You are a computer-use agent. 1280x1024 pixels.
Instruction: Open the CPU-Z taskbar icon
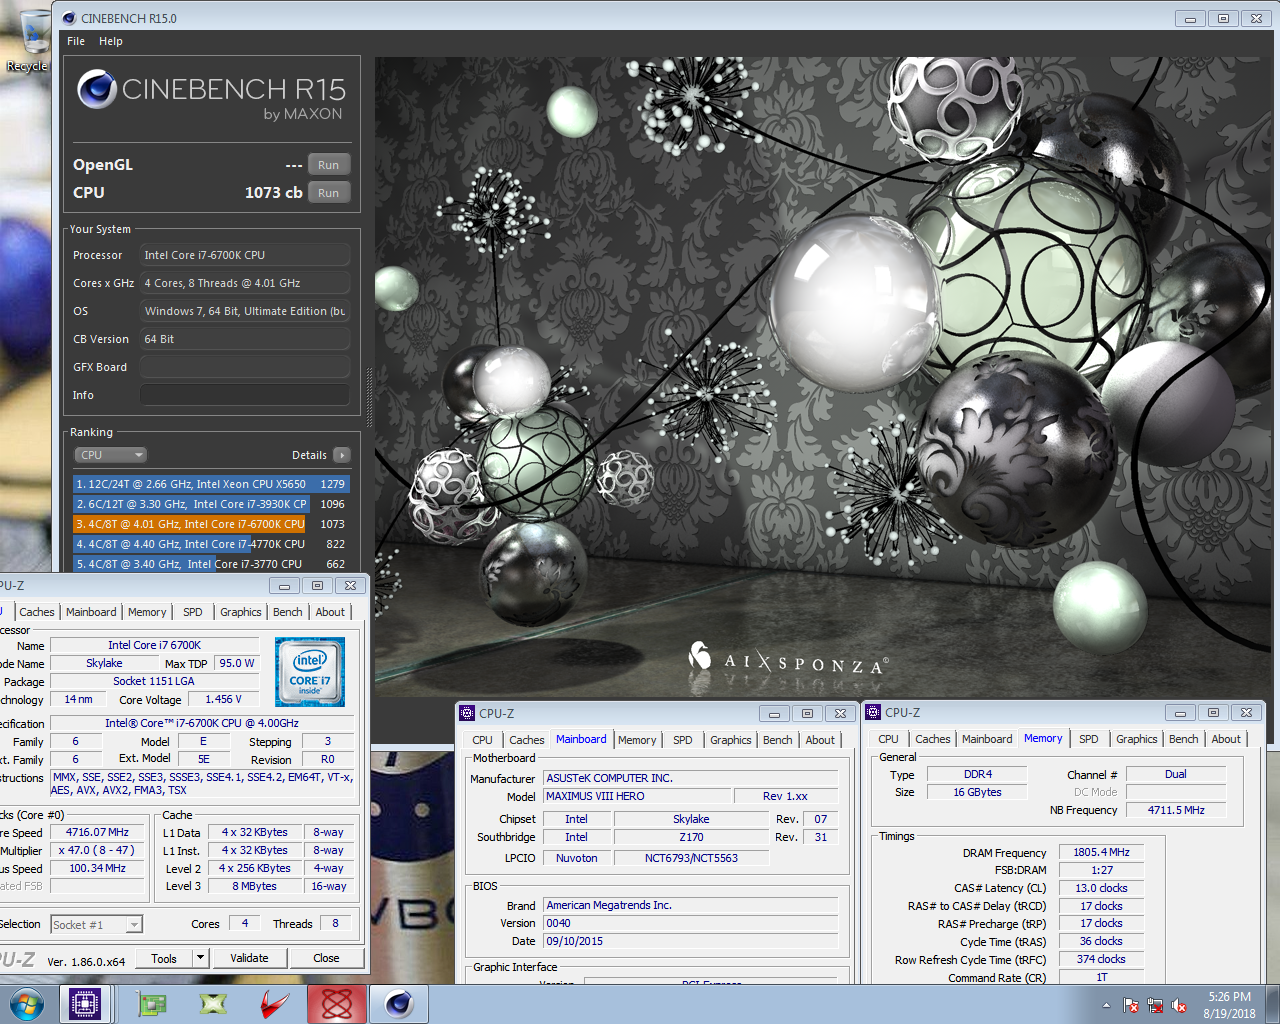tap(85, 1004)
